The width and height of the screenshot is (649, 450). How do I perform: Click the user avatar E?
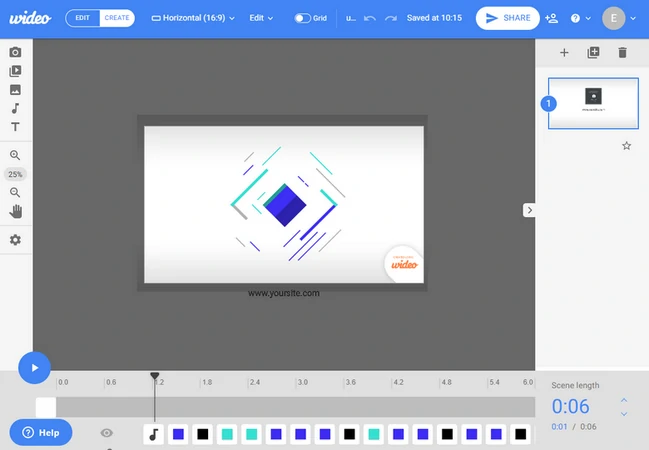point(613,18)
